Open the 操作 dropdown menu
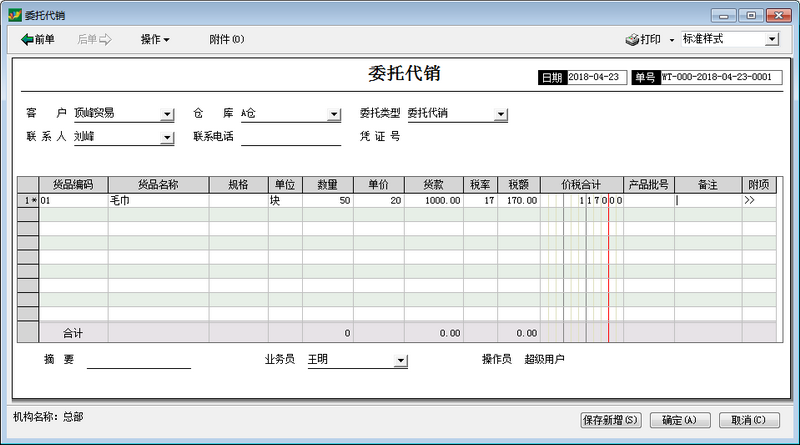This screenshot has width=800, height=445. [x=155, y=39]
